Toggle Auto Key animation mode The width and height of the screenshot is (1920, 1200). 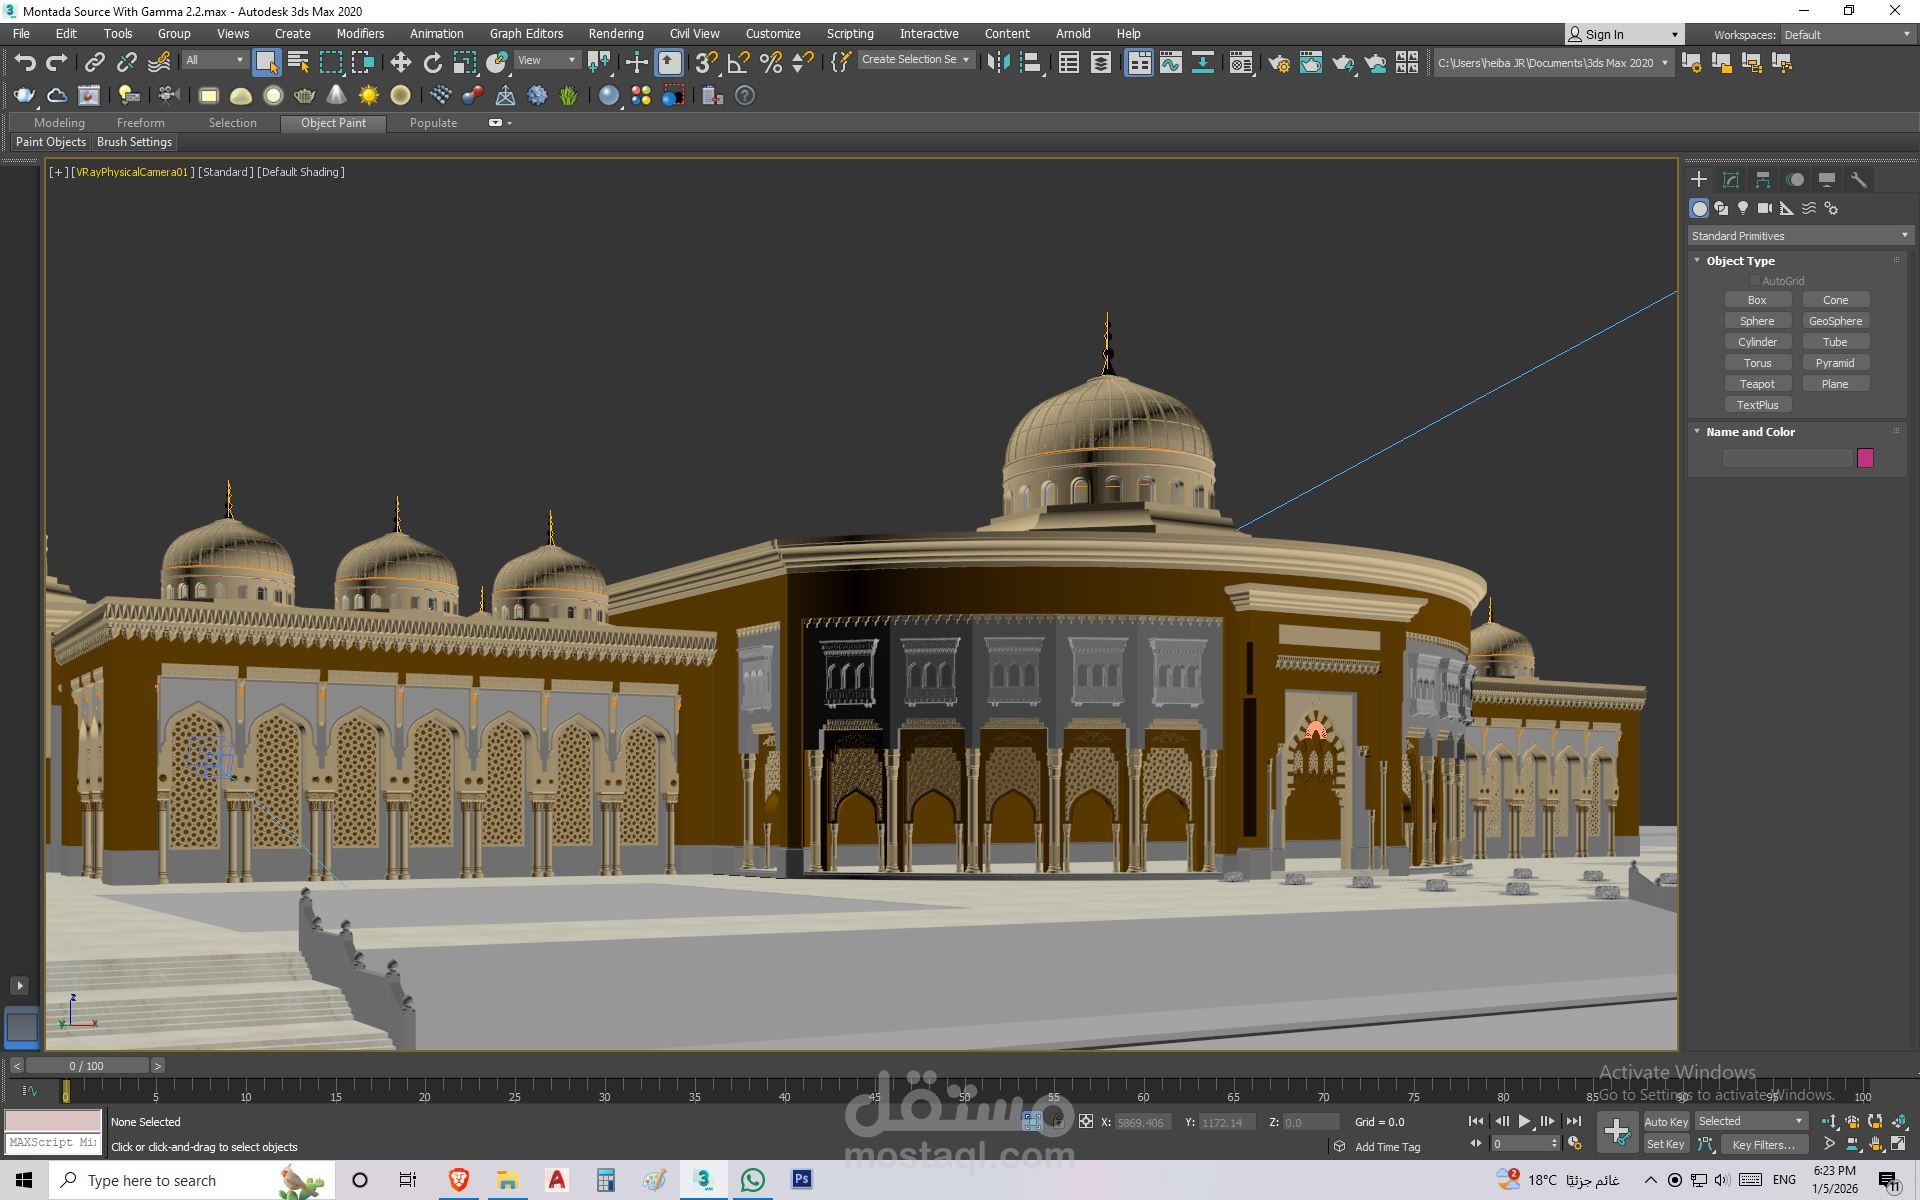tap(1665, 1121)
